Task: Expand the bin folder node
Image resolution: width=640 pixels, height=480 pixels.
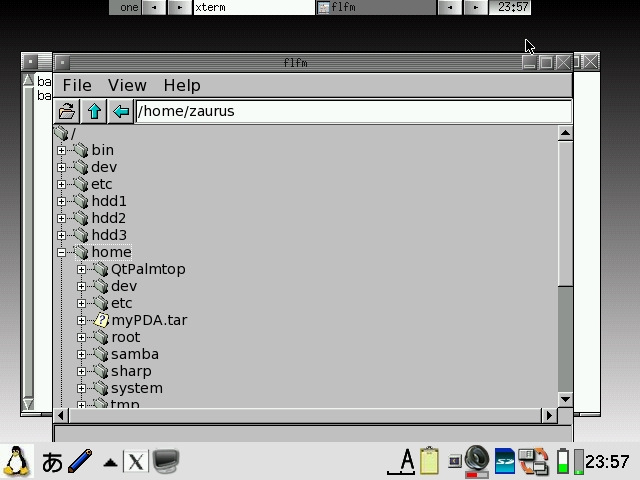Action: [x=62, y=150]
